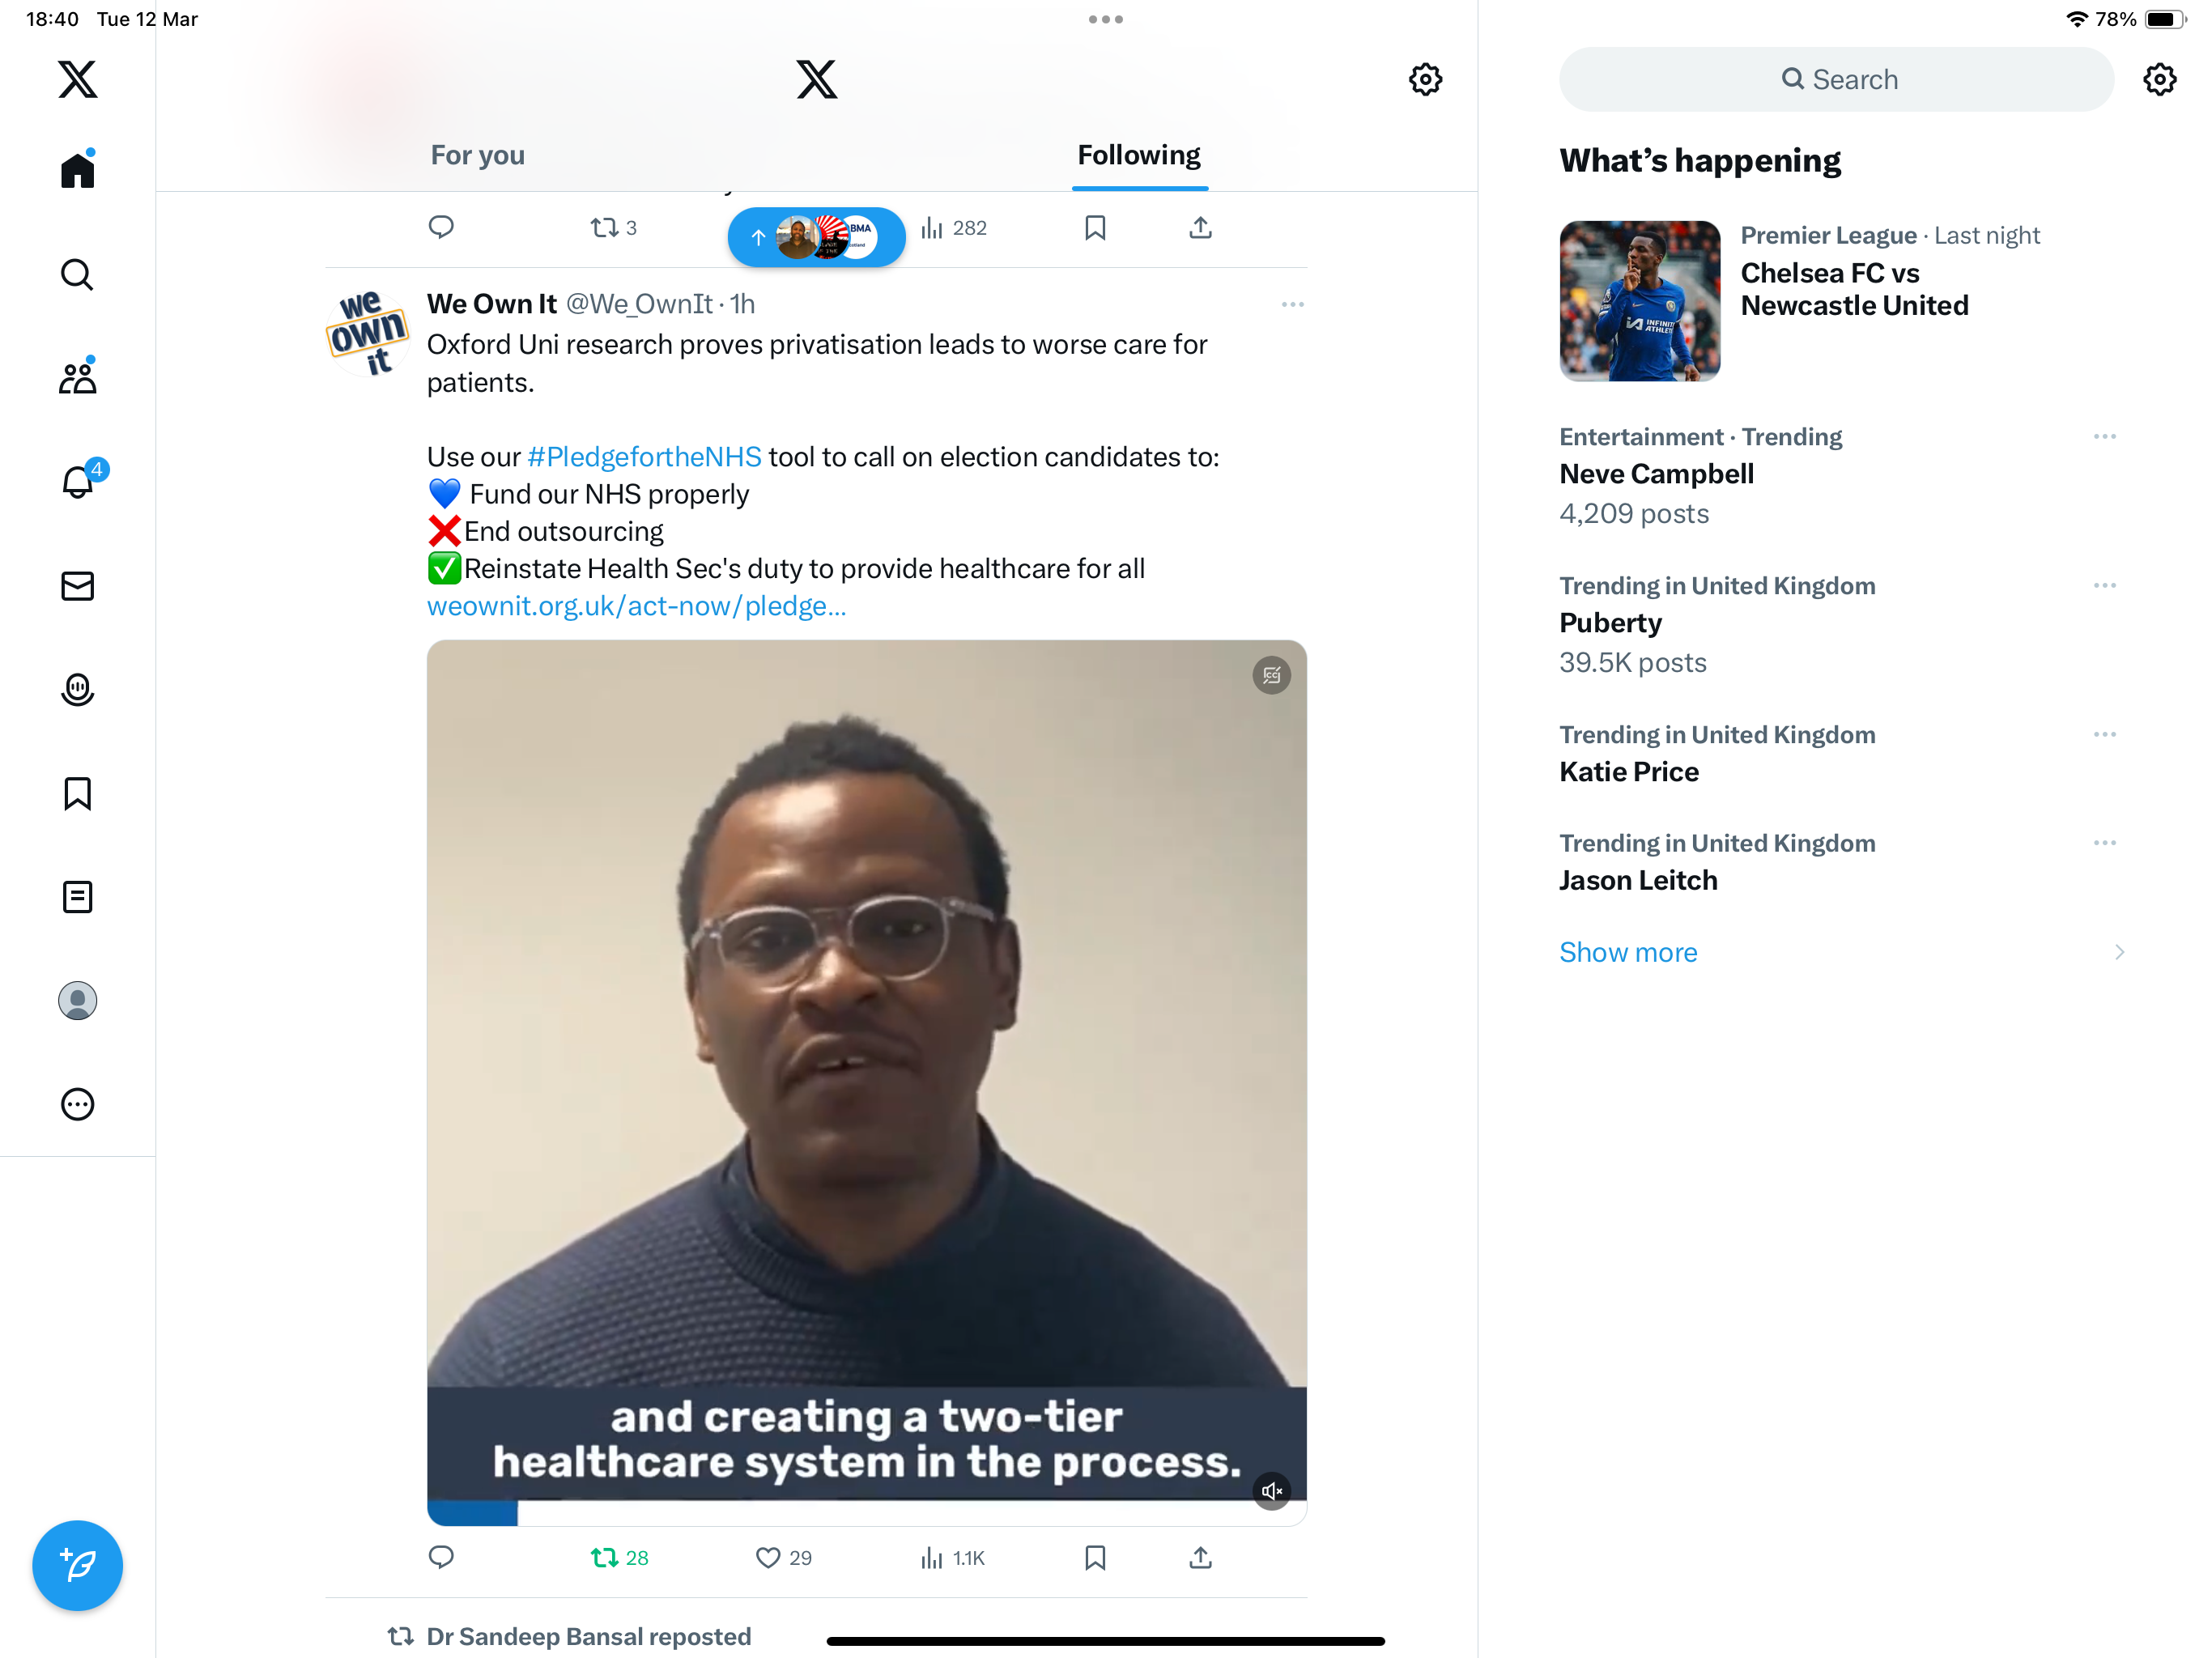Share the We Own It post

pos(1200,1557)
